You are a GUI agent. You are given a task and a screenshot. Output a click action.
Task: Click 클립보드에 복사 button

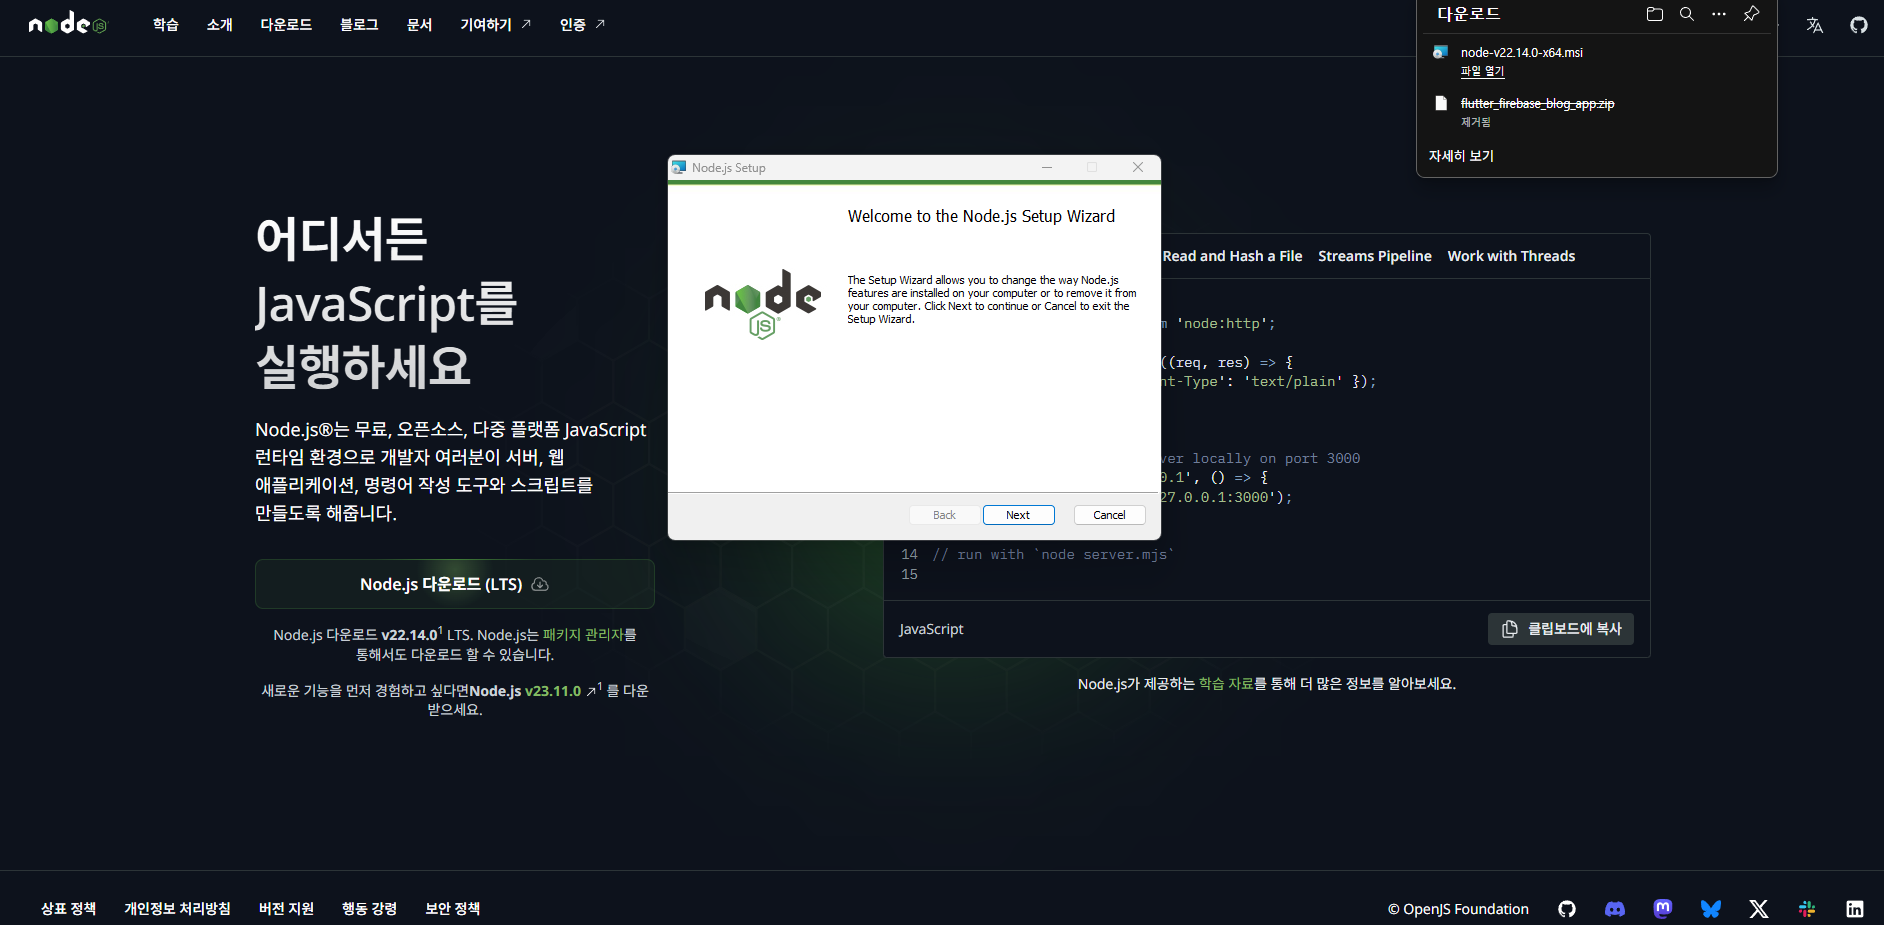tap(1561, 629)
